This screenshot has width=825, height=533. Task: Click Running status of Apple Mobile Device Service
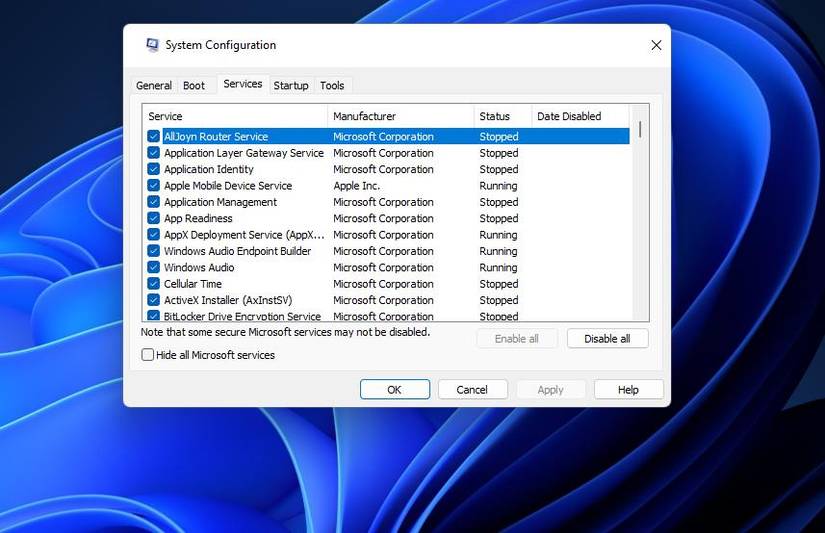498,186
